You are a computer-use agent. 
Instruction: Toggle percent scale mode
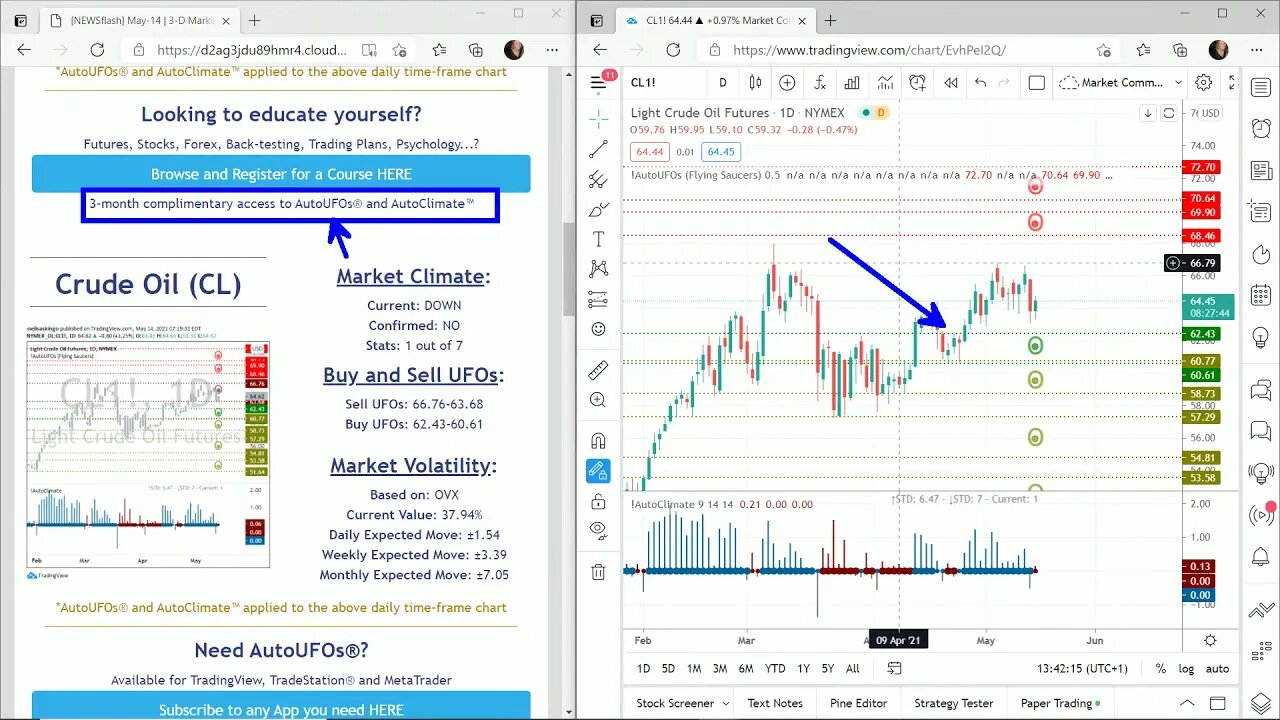tap(1161, 668)
